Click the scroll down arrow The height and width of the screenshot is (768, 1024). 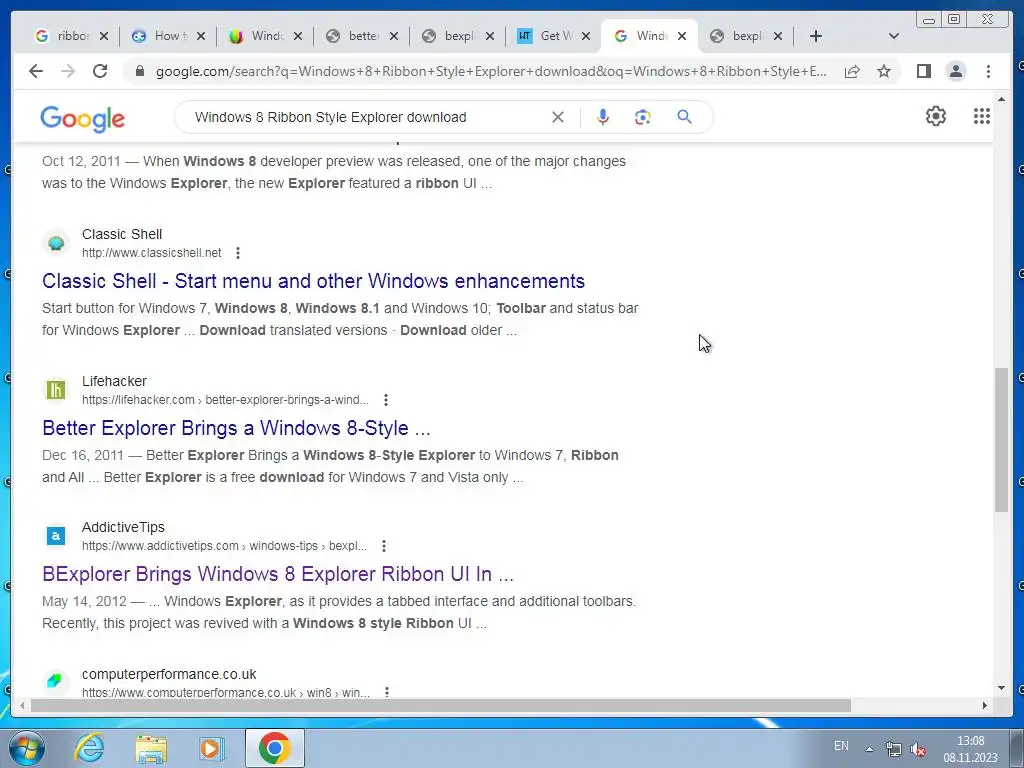(x=1001, y=688)
